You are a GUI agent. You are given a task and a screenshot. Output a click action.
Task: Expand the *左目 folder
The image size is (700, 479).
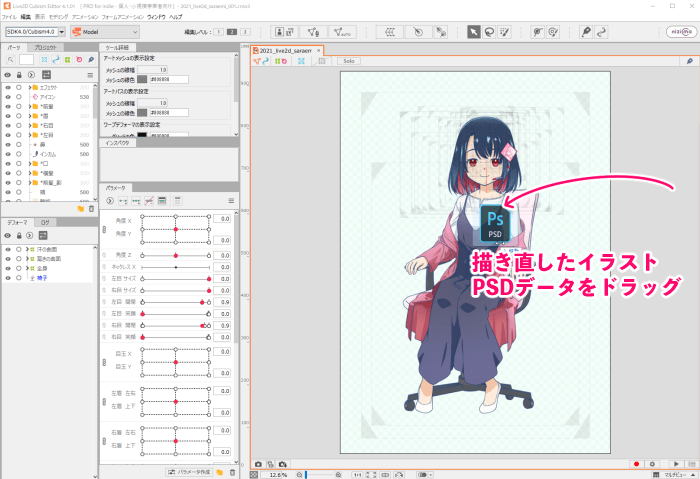(x=30, y=135)
